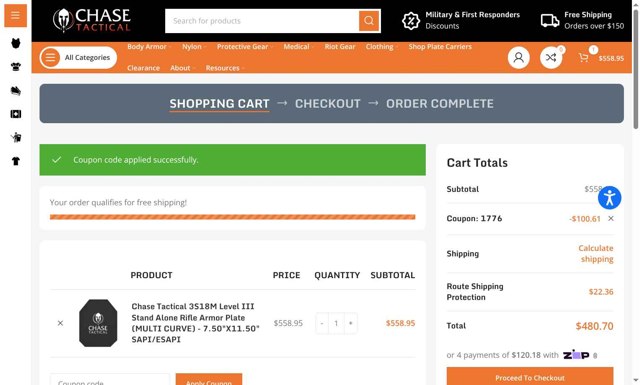Click Proceed To Checkout button
Screen dimensions: 640x385
(x=530, y=377)
